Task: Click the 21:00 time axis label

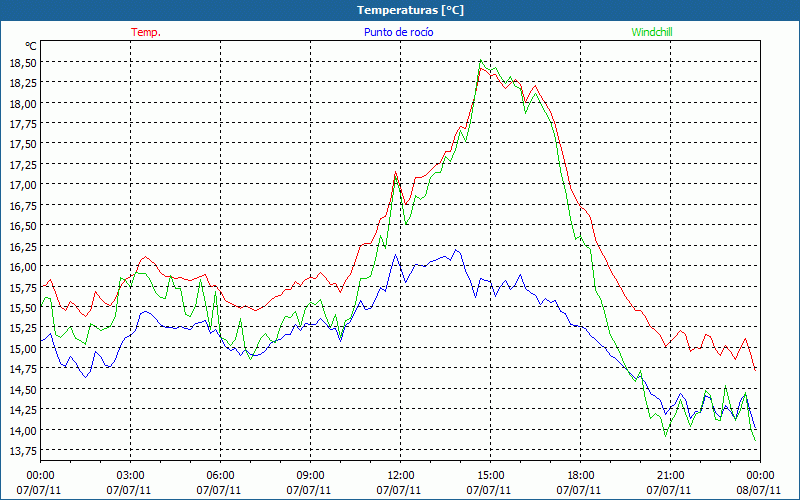Action: tap(670, 476)
